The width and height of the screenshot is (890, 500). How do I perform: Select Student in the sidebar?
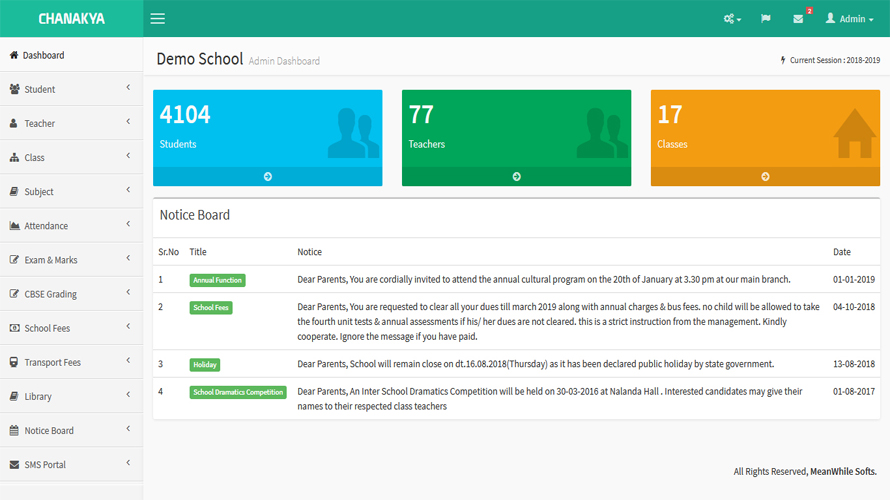click(x=72, y=89)
